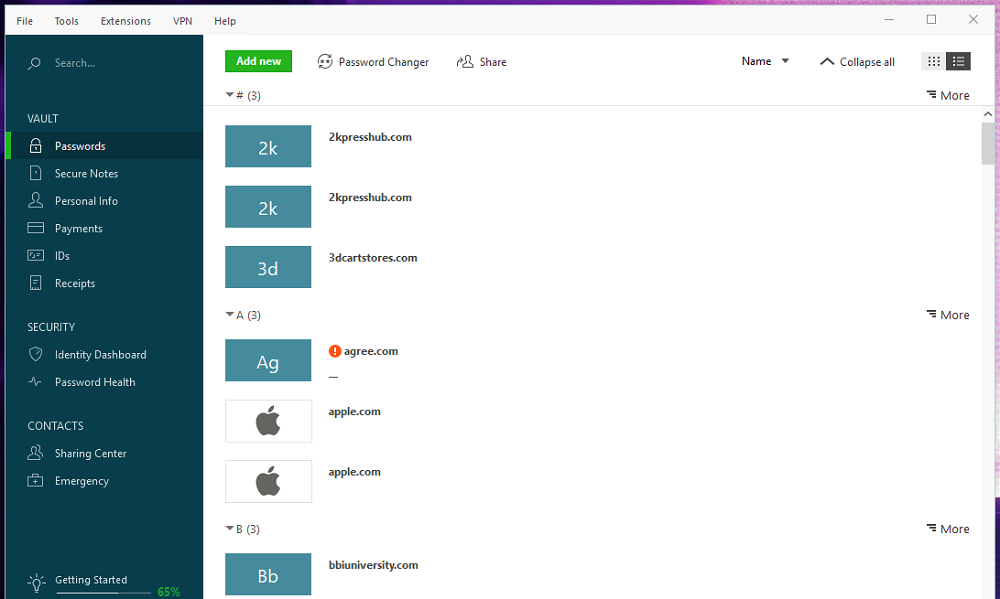Image resolution: width=1000 pixels, height=599 pixels.
Task: Open the Sharing Center
Action: 90,453
